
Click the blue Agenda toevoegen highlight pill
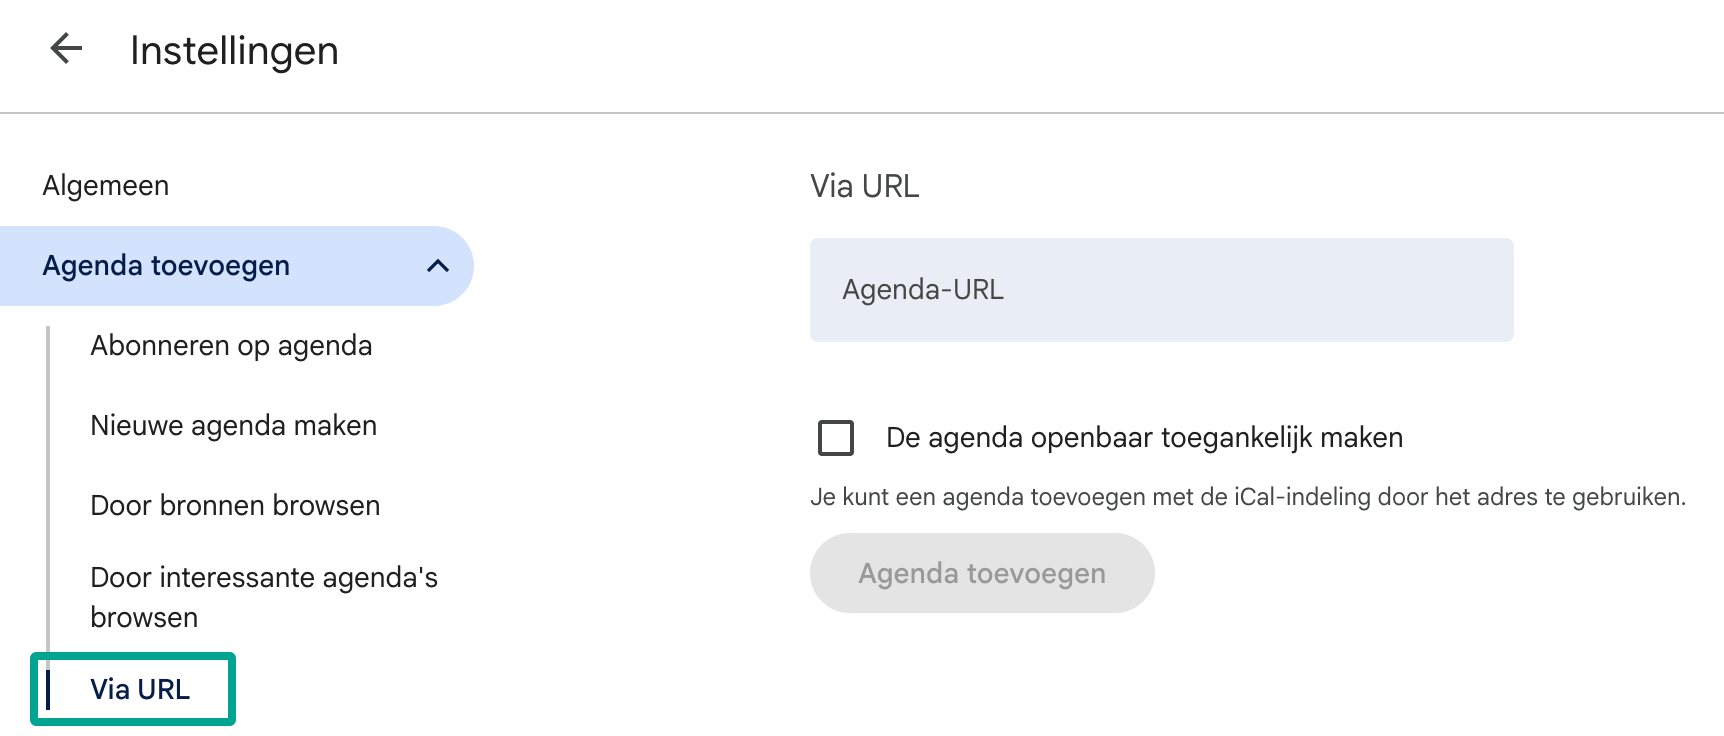(237, 266)
